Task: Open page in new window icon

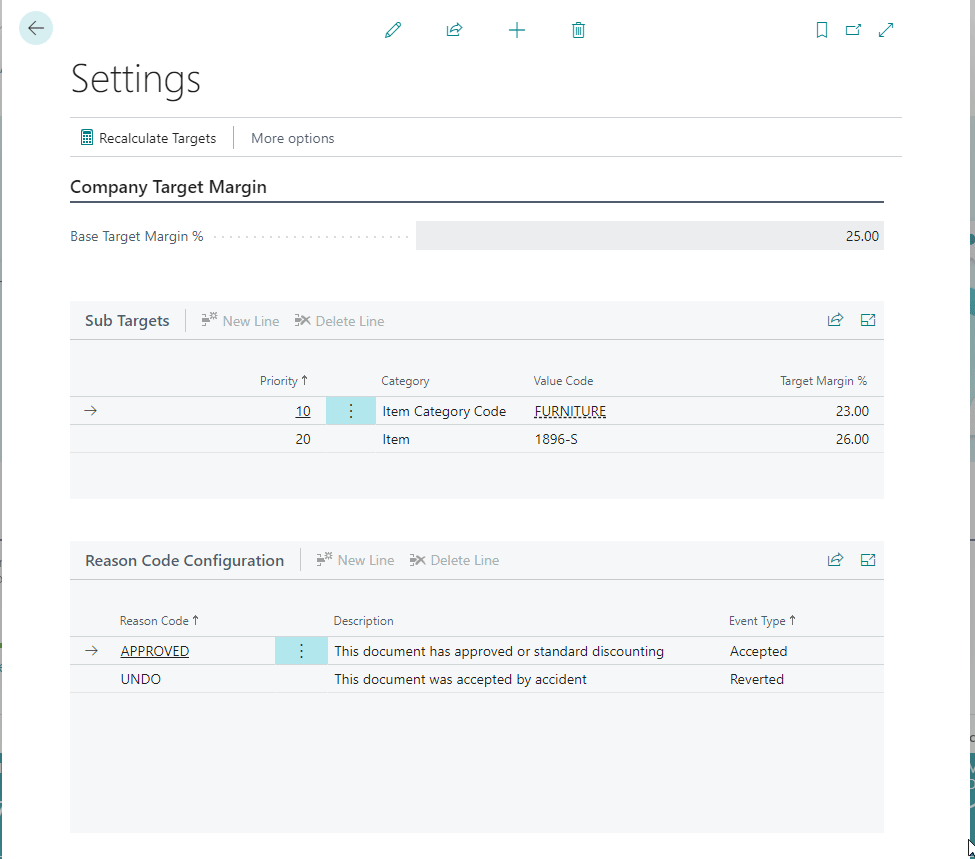Action: (x=853, y=30)
